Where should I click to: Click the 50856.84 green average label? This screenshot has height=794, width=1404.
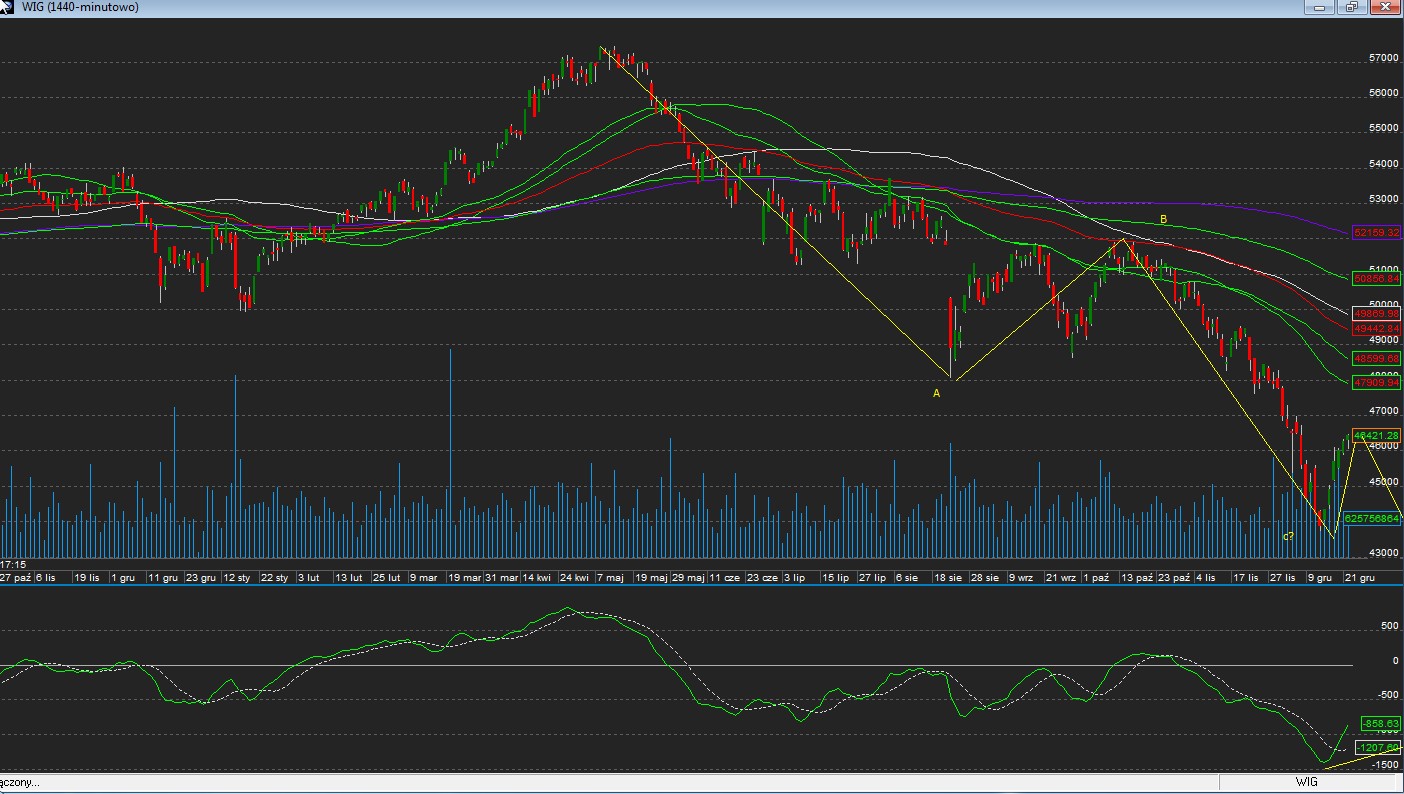pos(1376,279)
